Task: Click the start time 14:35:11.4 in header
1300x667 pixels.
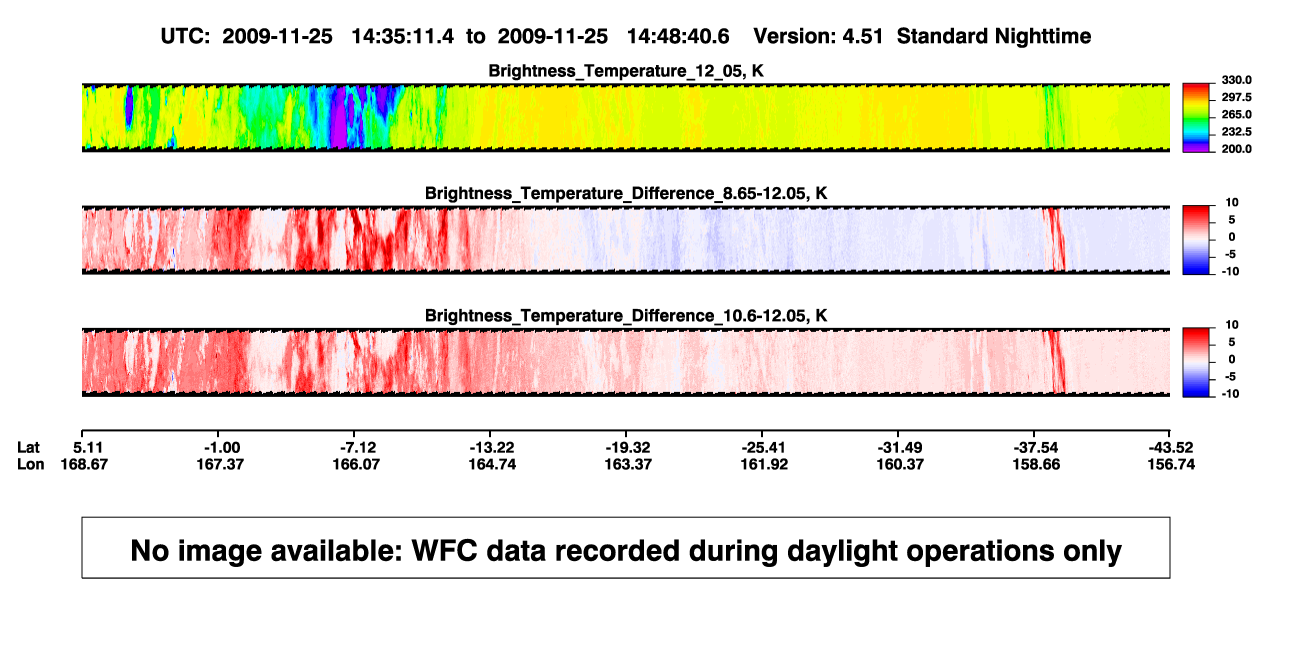Action: click(402, 36)
